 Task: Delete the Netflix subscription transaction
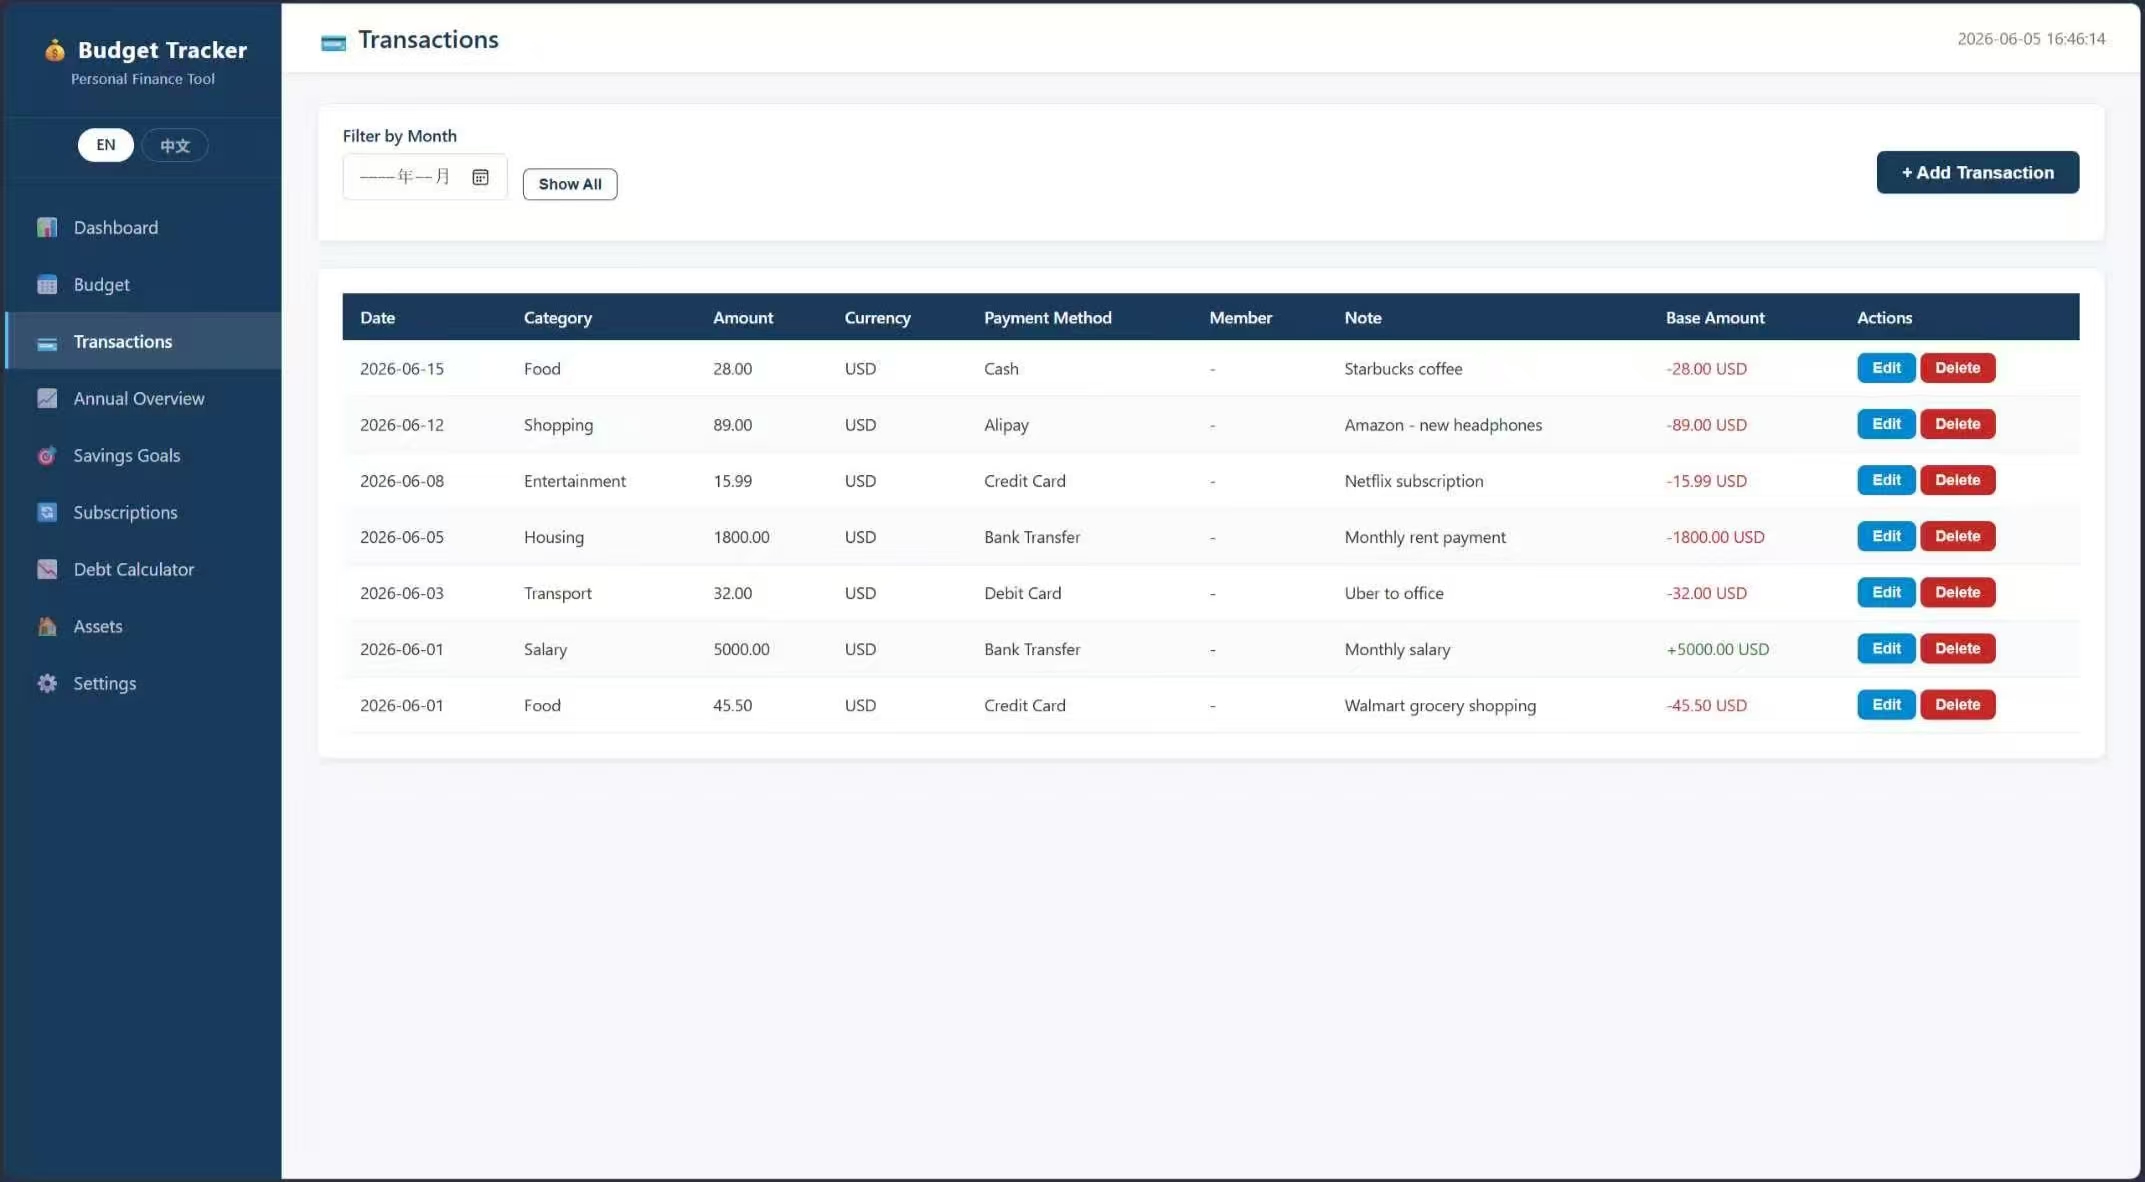1957,480
